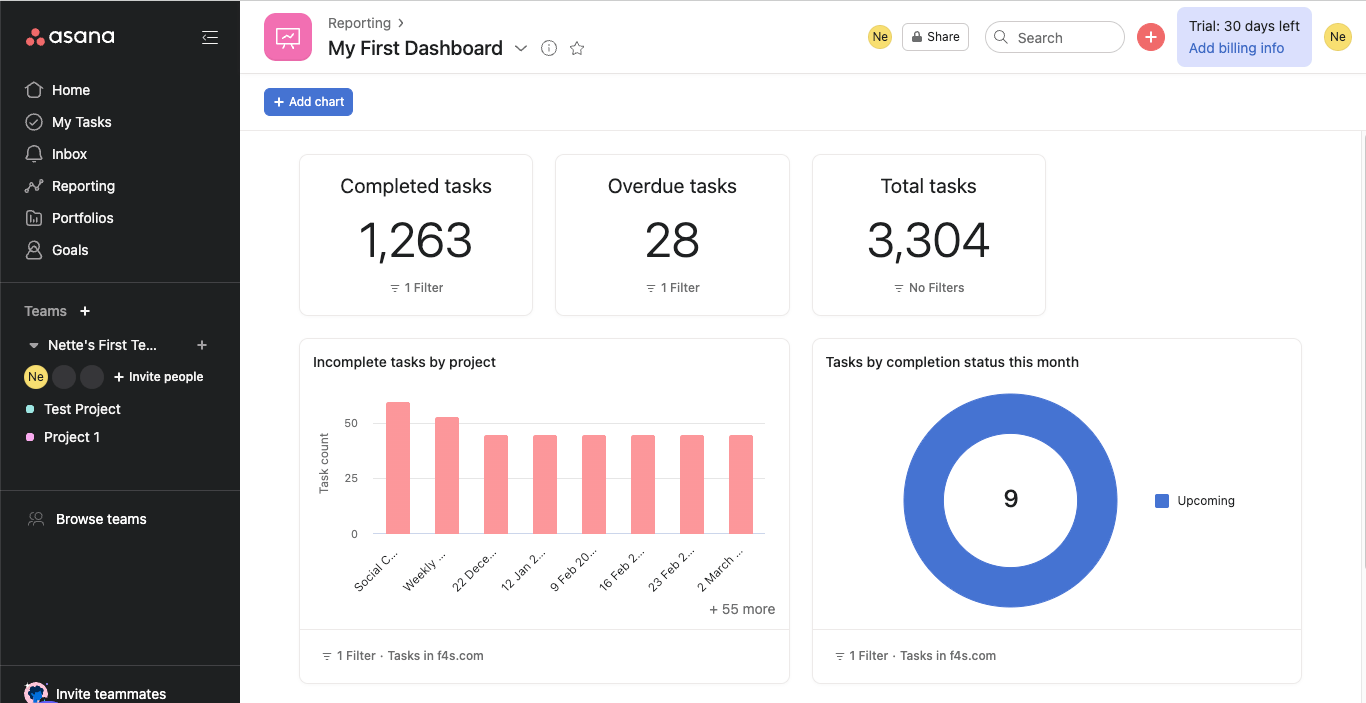Collapse Nette's First Team with the triangle
Image resolution: width=1366 pixels, height=703 pixels.
(x=34, y=345)
